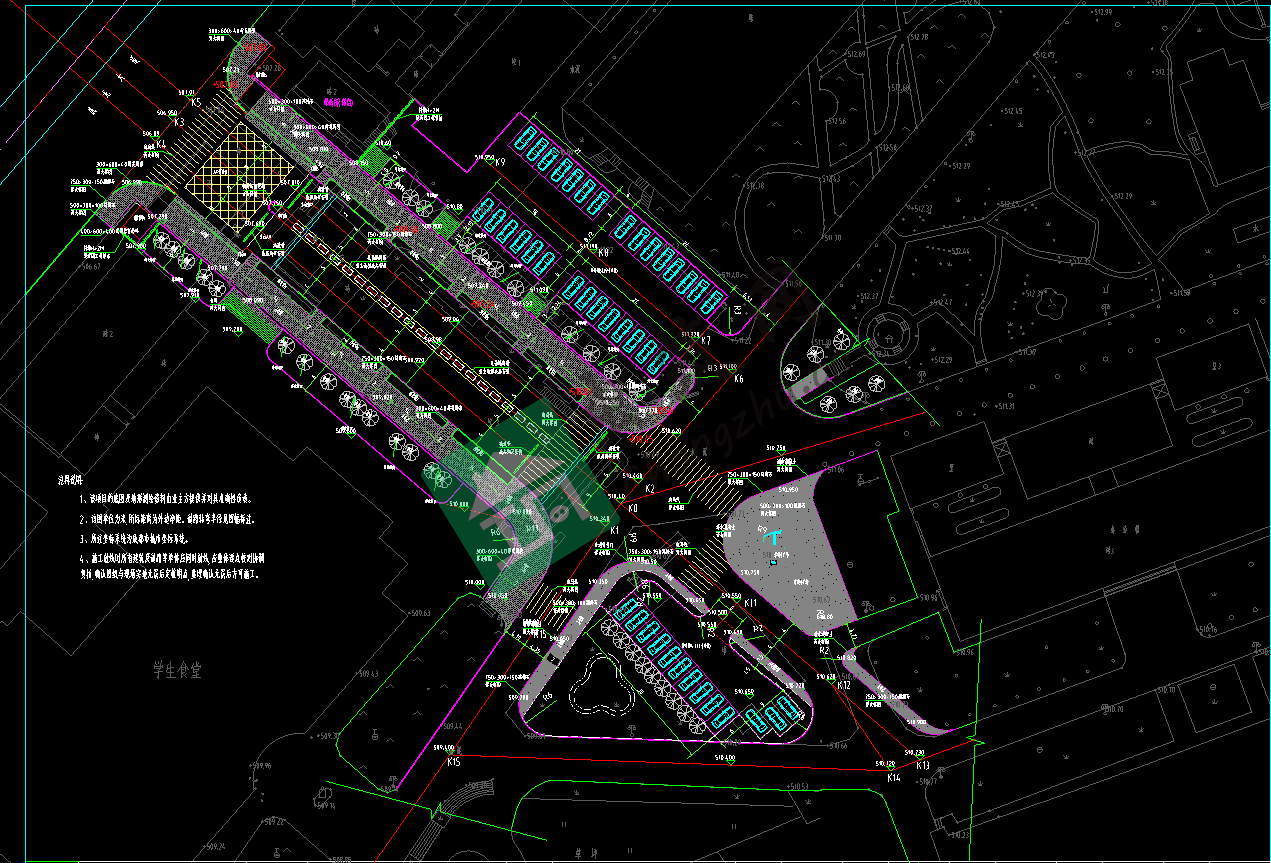Screen dimensions: 1271x863
Task: Select the K13 point label
Action: [922, 765]
